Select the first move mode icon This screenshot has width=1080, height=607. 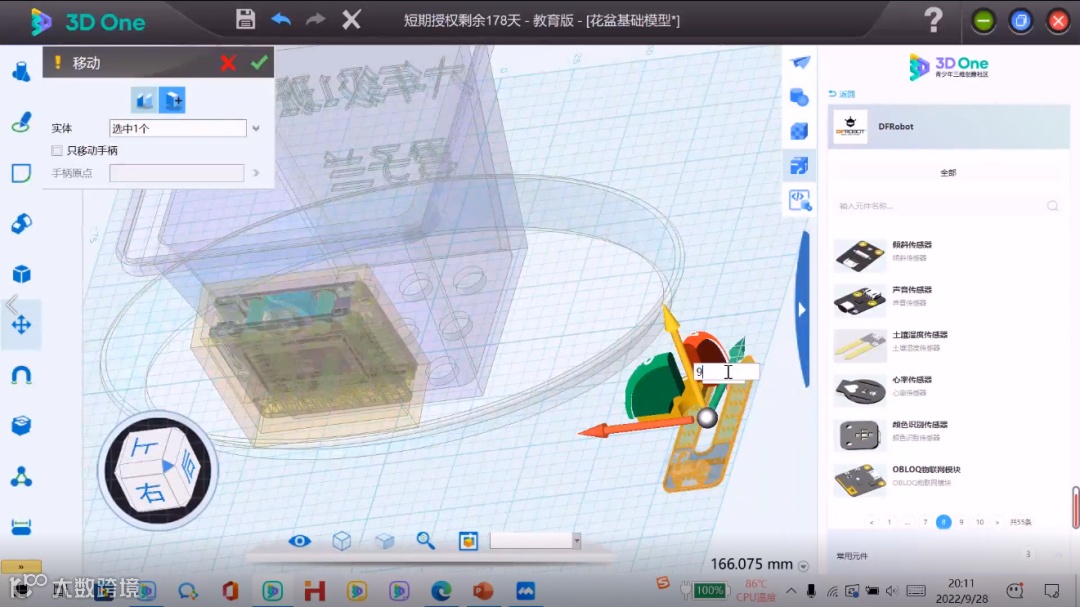tap(144, 101)
